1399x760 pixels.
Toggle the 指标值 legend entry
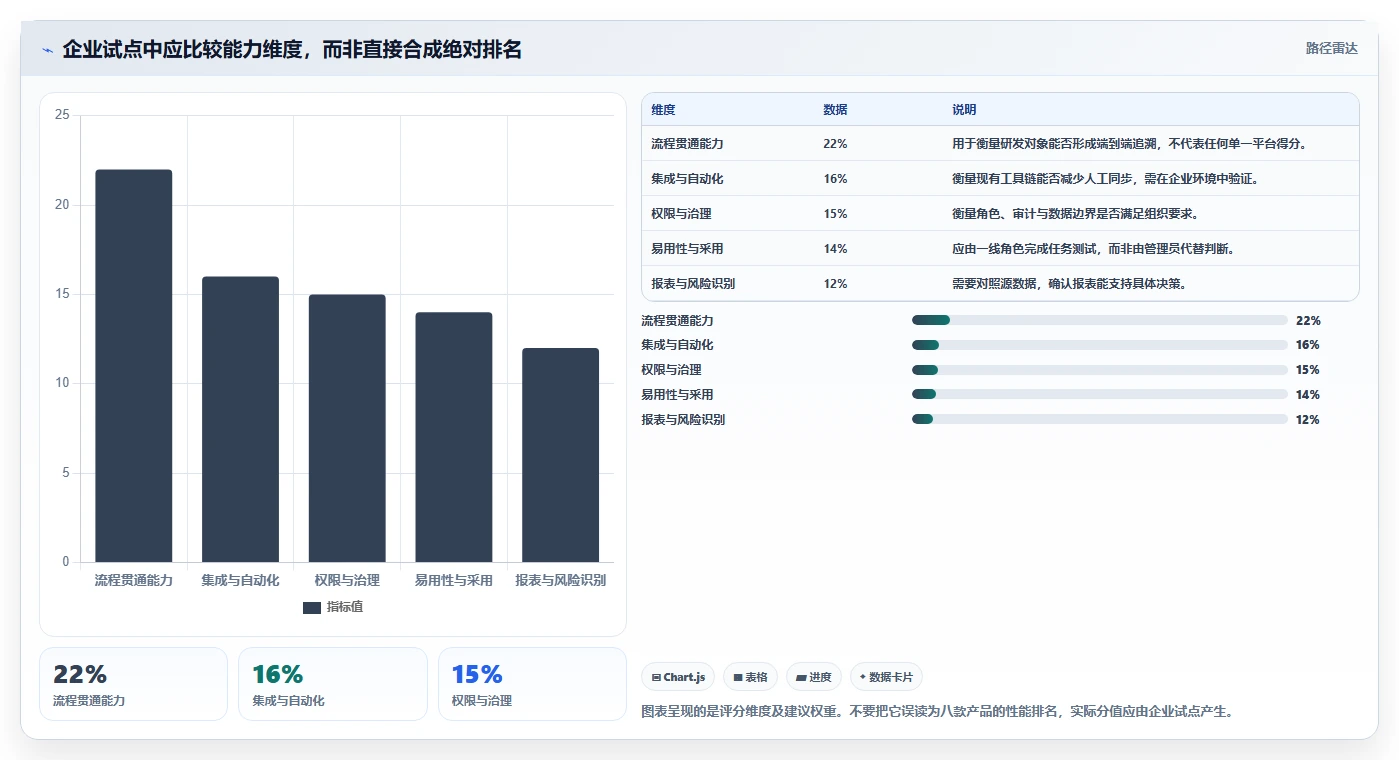pyautogui.click(x=333, y=607)
